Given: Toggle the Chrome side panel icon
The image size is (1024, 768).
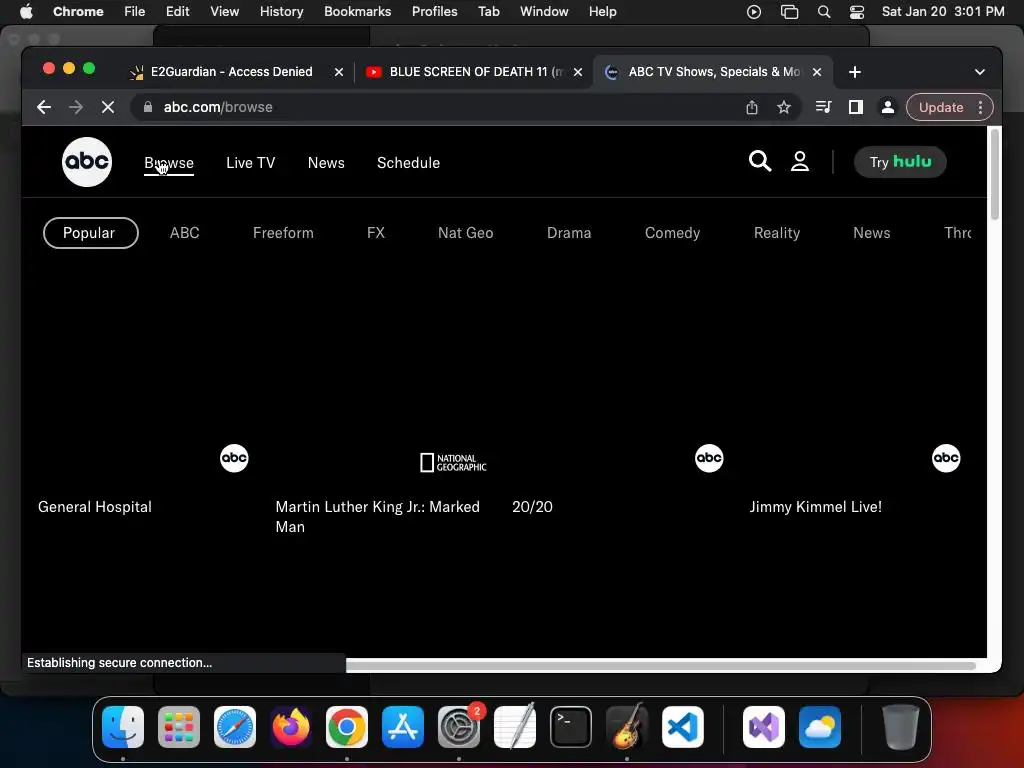Looking at the screenshot, I should (x=856, y=107).
